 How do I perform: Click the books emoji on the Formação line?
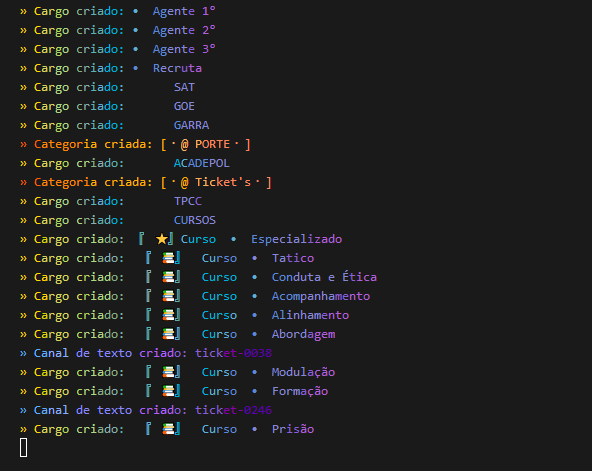coord(168,391)
